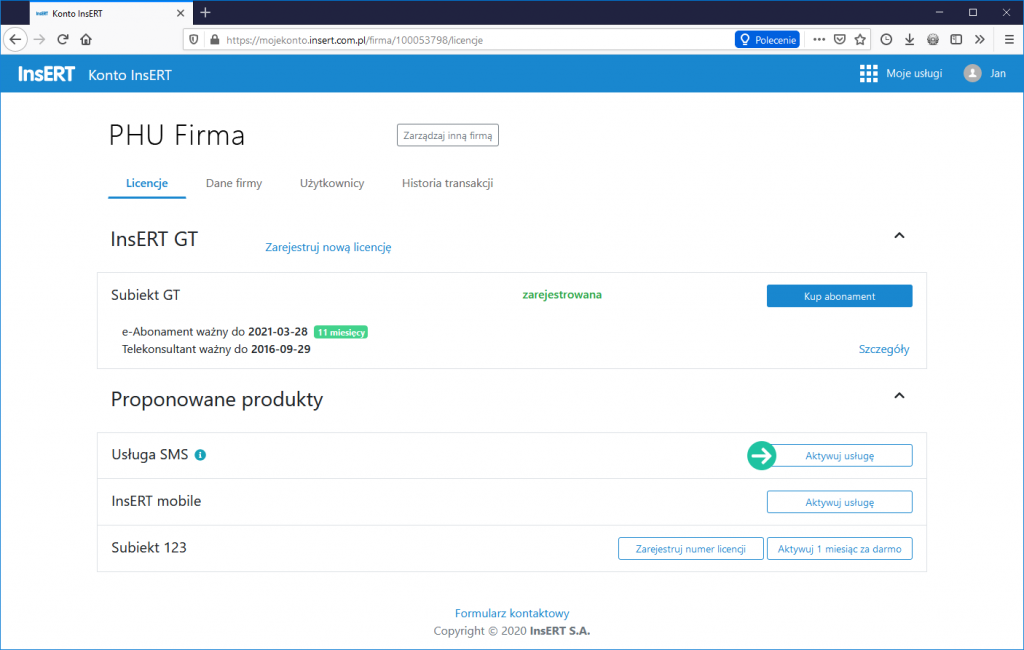Viewport: 1024px width, 650px height.
Task: Click the date 2021-03-28
Action: click(x=278, y=332)
